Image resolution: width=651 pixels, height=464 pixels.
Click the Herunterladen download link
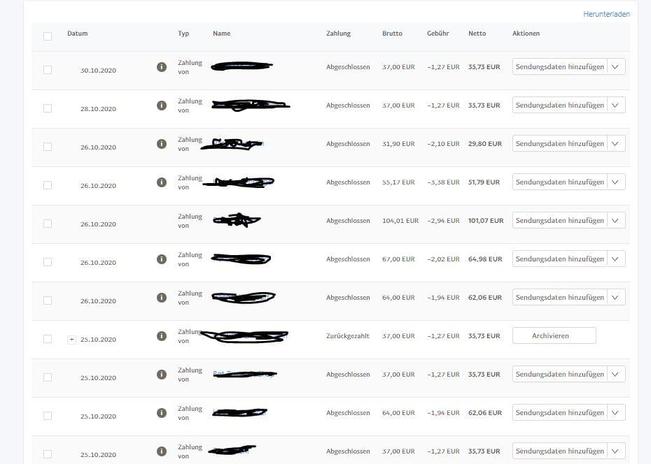607,14
